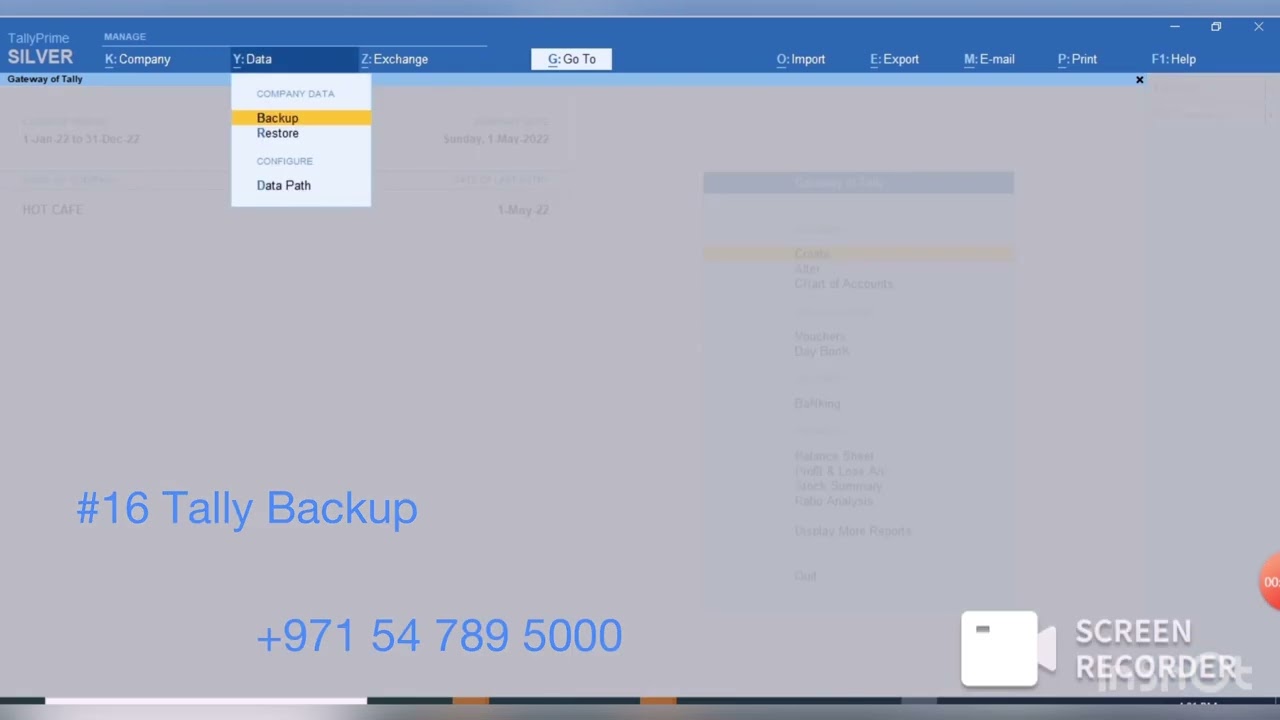This screenshot has height=720, width=1280.
Task: Open the O: Import menu
Action: pyautogui.click(x=801, y=59)
